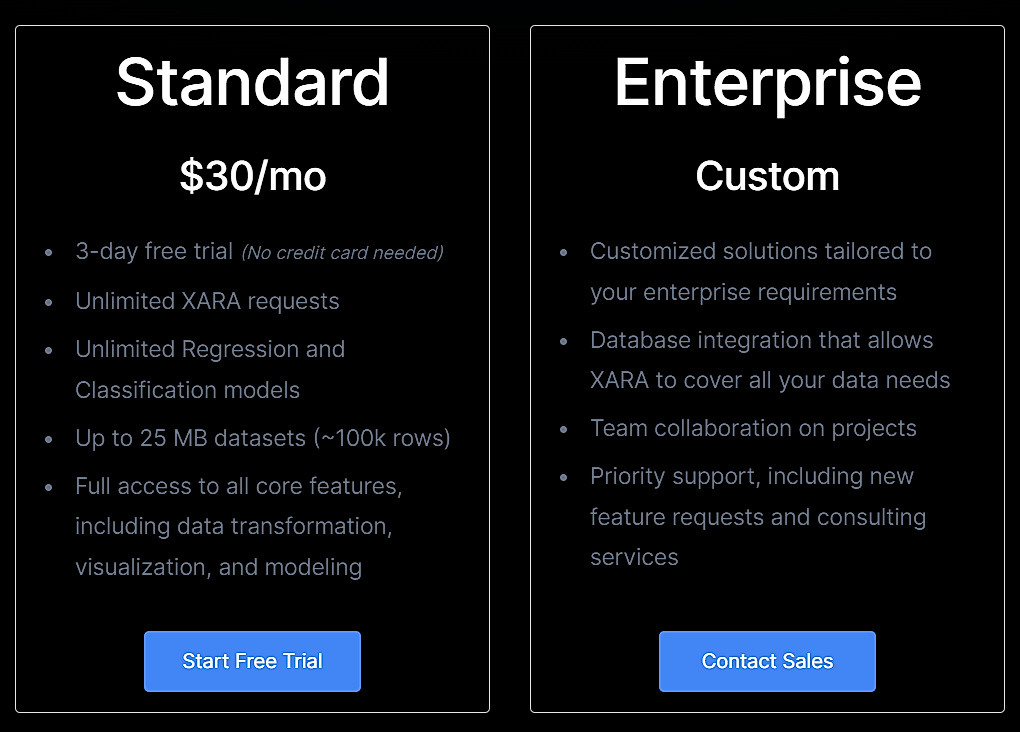Select the Customized solutions bullet point
1020x732 pixels.
pos(761,271)
